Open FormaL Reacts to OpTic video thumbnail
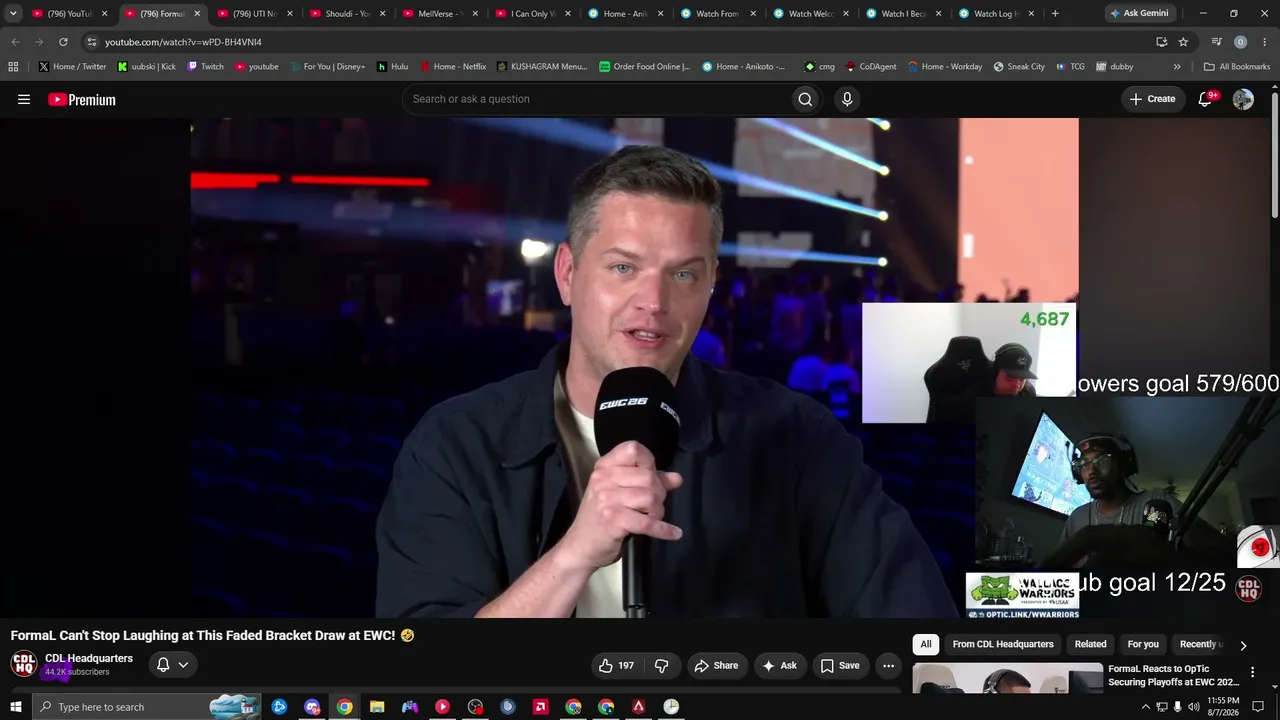 click(1008, 679)
